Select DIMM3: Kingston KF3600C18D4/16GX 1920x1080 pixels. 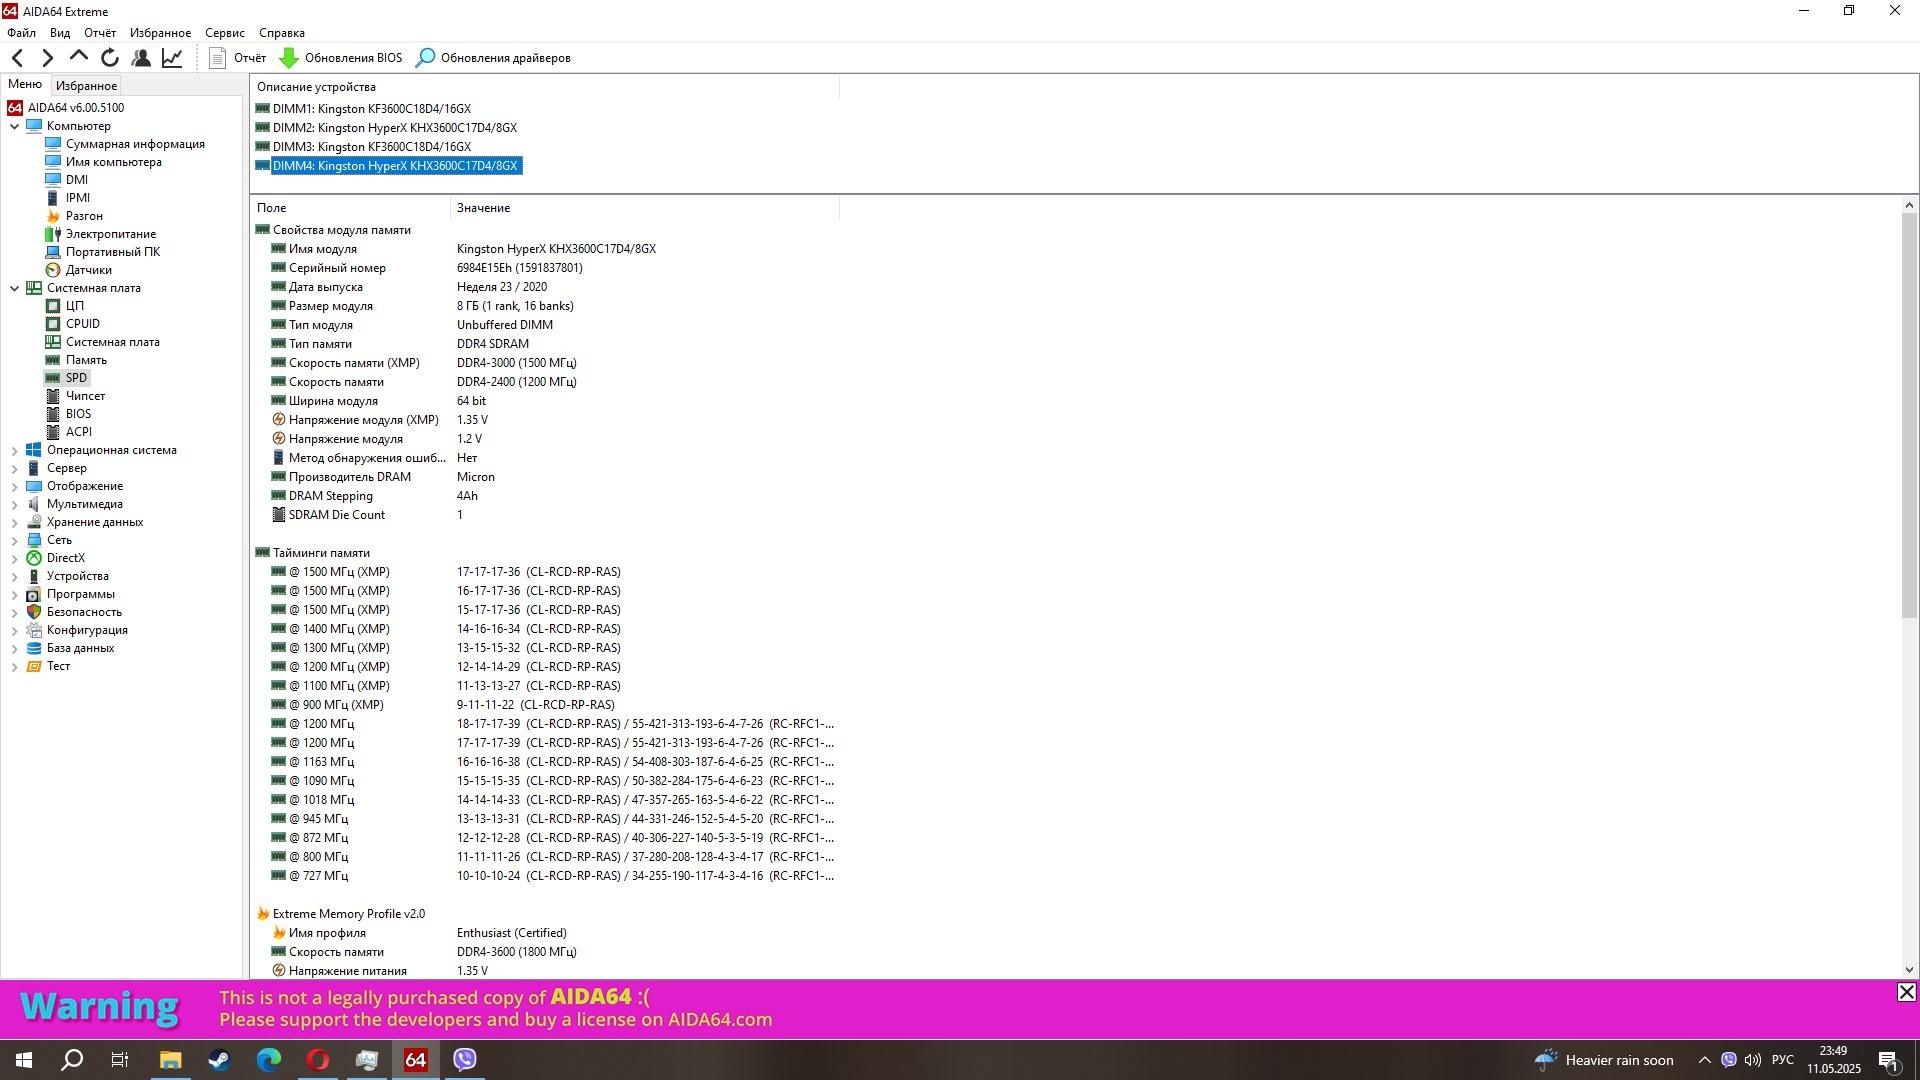[x=371, y=147]
